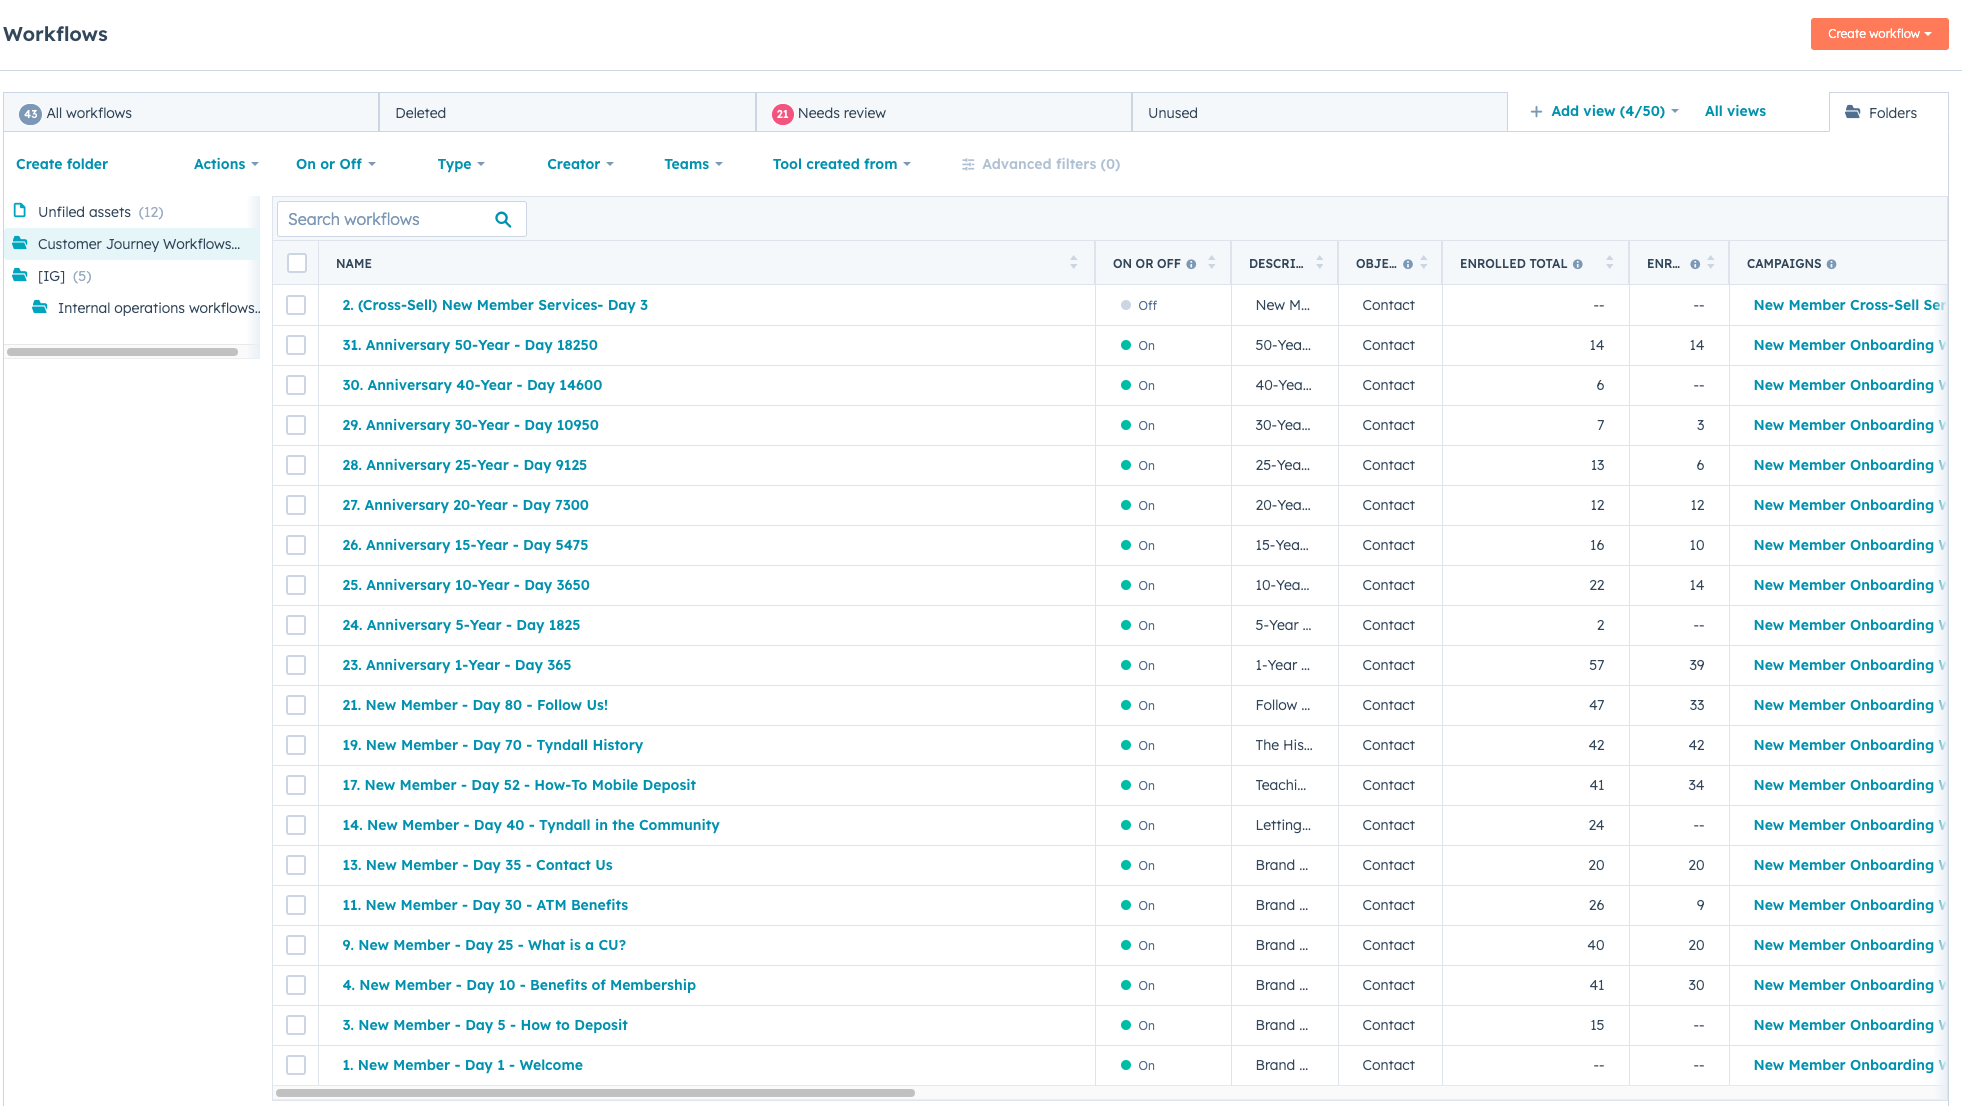
Task: Click the Unfiled assets document icon
Action: (x=19, y=211)
